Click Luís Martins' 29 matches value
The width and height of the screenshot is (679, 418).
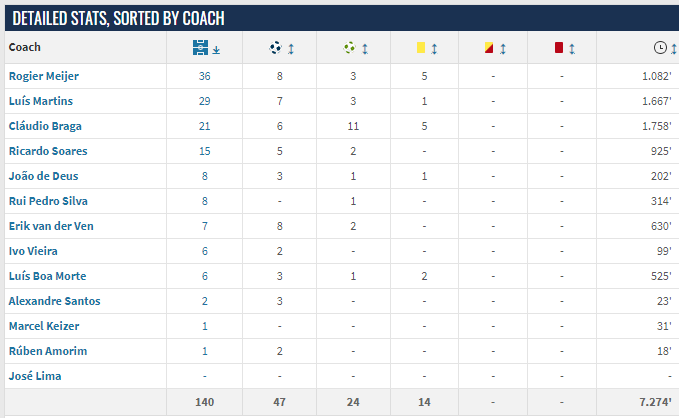coord(204,101)
